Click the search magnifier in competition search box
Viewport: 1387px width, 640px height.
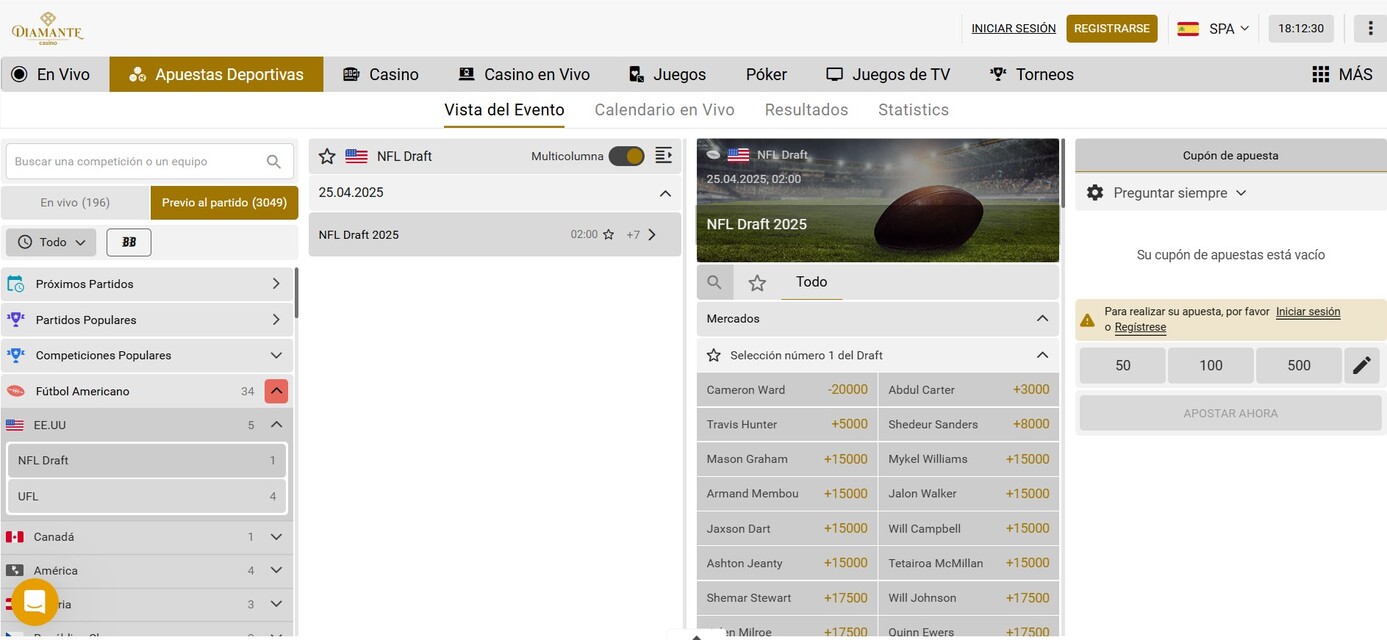tap(274, 161)
